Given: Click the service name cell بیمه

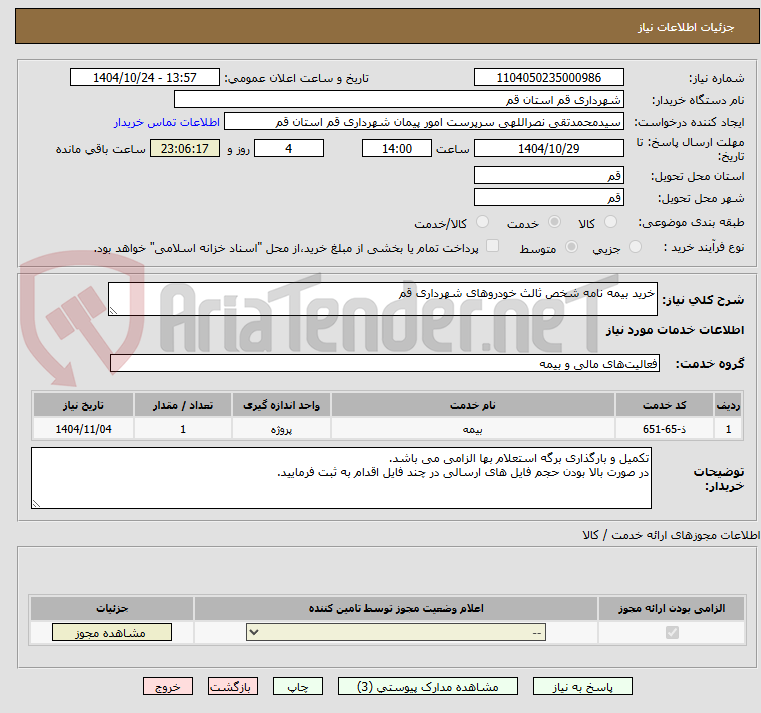Looking at the screenshot, I should pyautogui.click(x=473, y=429).
